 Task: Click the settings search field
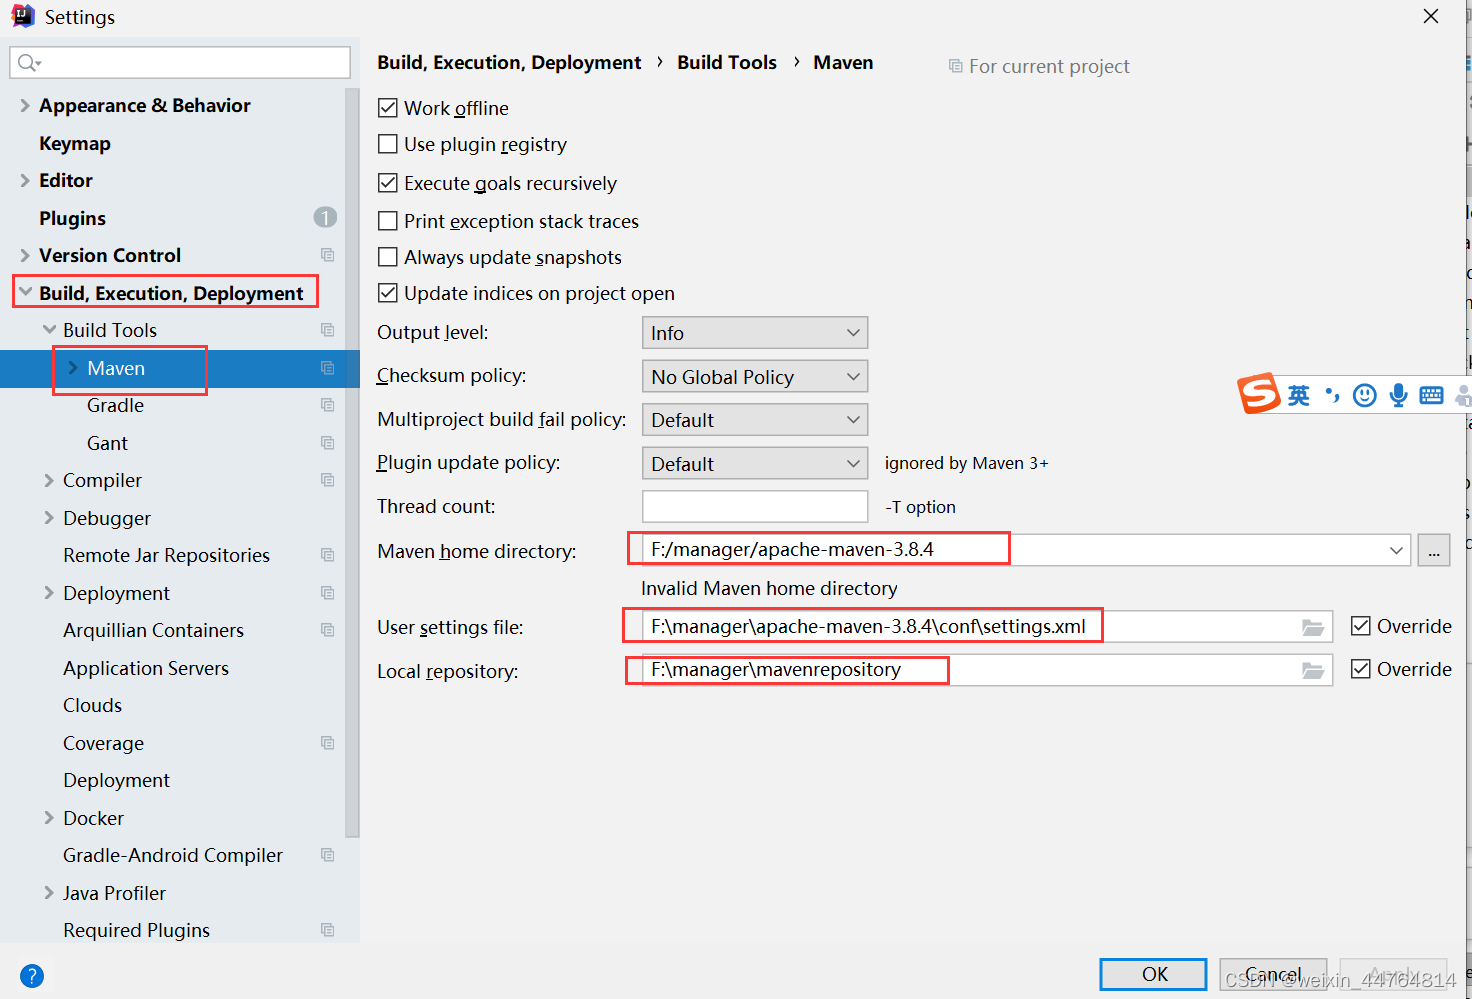click(x=180, y=63)
